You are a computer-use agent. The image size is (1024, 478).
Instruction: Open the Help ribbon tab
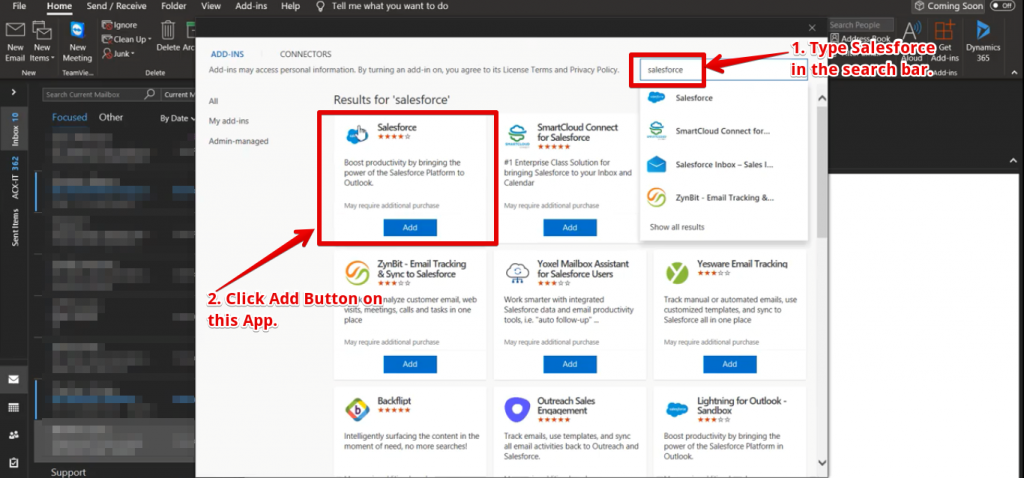(x=290, y=6)
